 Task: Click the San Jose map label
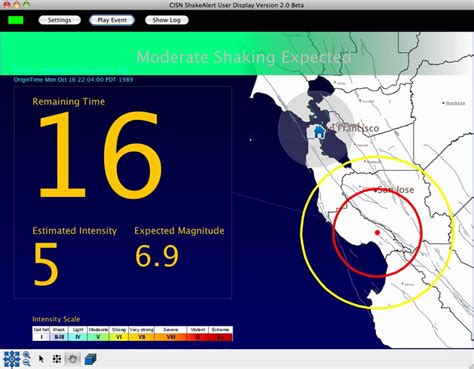(x=396, y=190)
